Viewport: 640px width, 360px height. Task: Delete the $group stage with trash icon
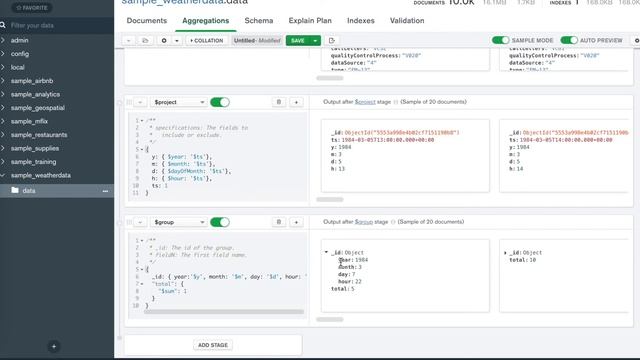tap(279, 222)
